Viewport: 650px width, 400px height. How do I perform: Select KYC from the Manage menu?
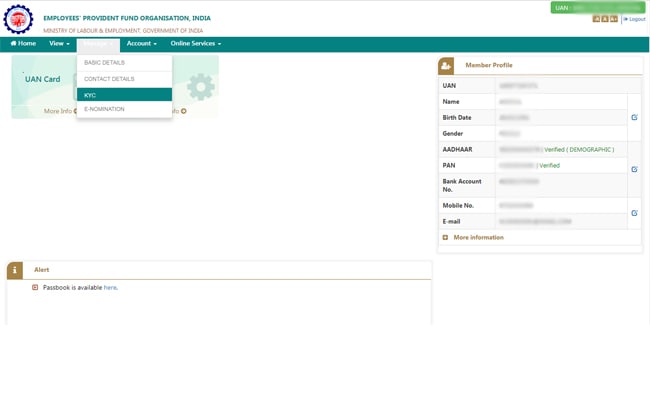[90, 95]
